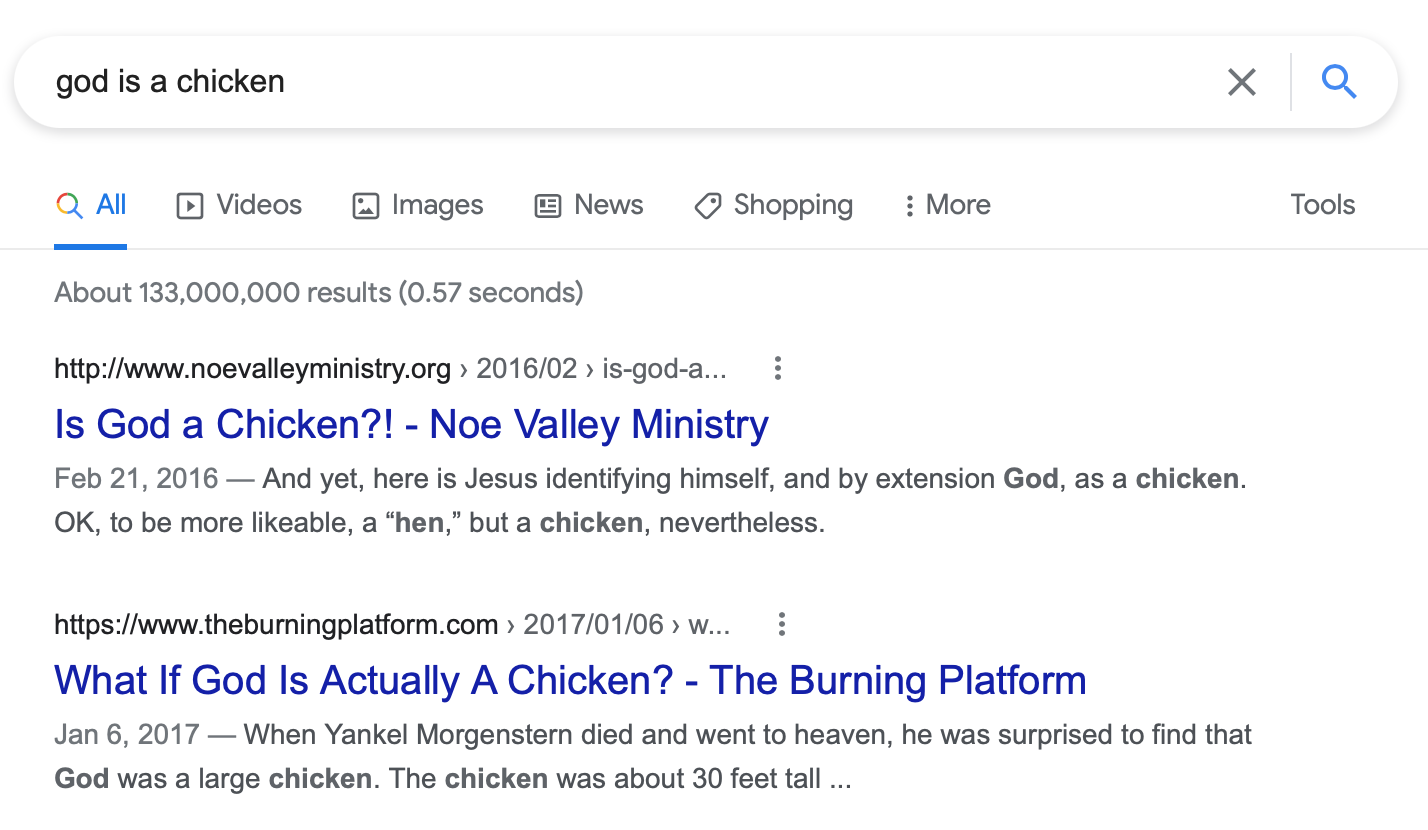Expand the More search filters menu
Viewport: 1428px width, 830px height.
point(946,205)
